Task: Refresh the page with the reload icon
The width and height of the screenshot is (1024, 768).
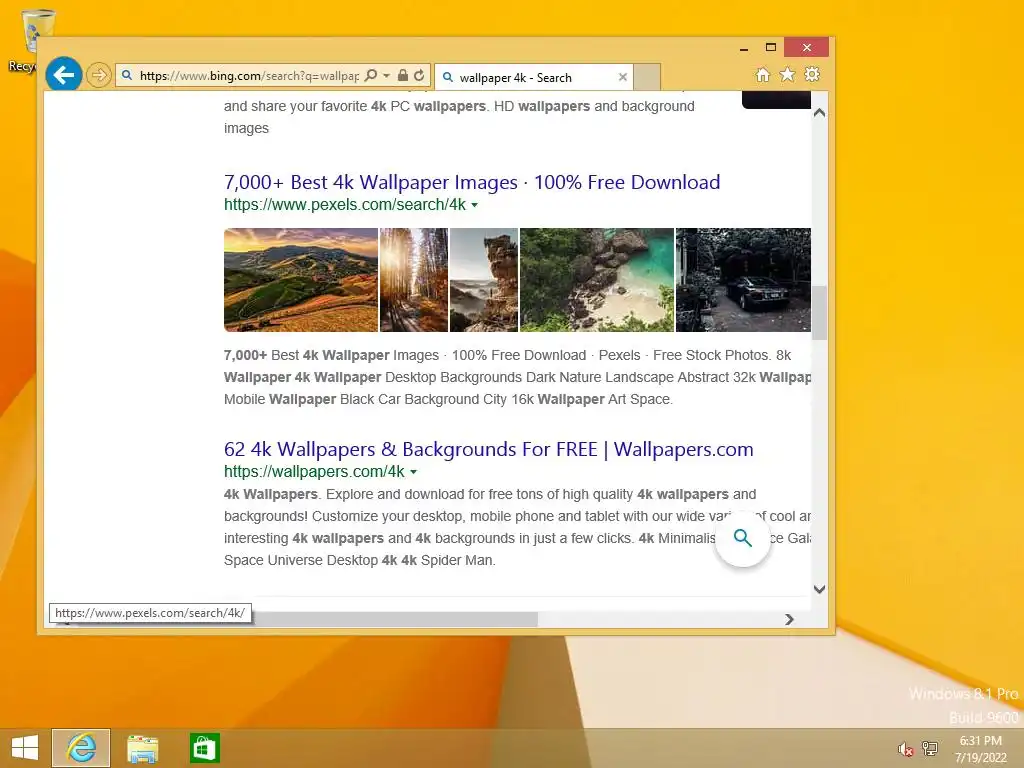Action: pyautogui.click(x=419, y=76)
